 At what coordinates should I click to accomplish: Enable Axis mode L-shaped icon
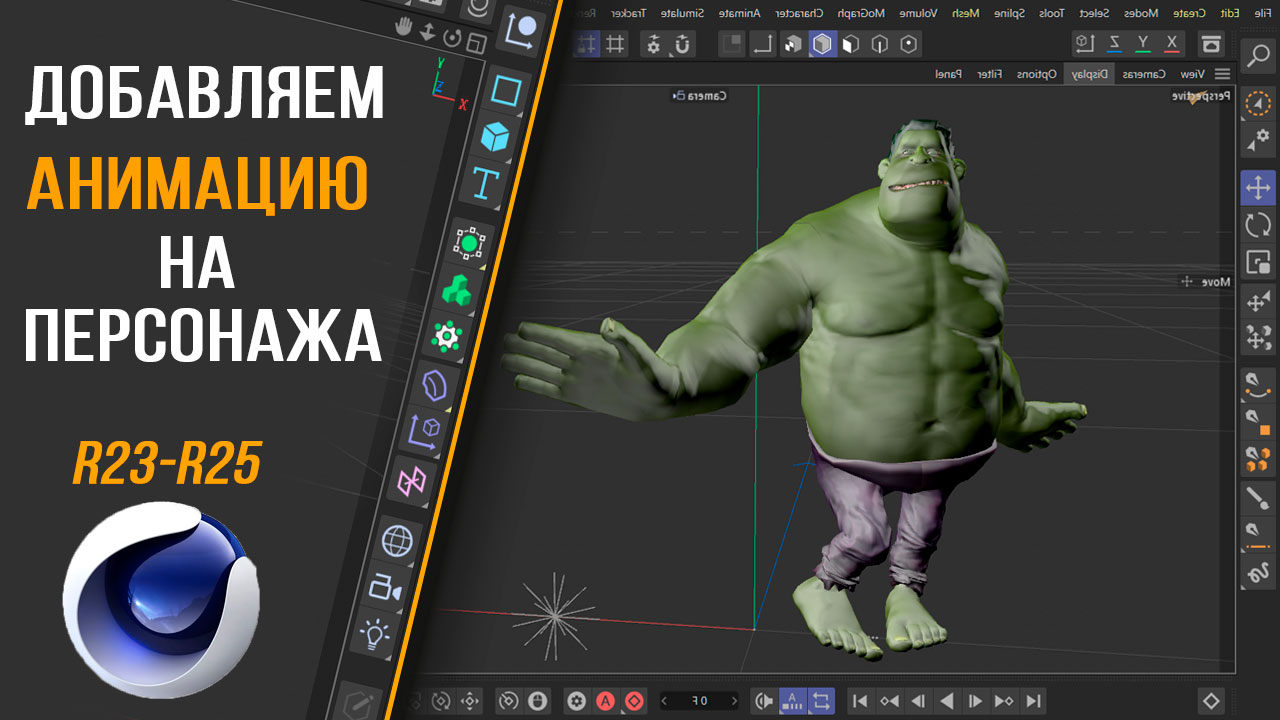pos(763,44)
